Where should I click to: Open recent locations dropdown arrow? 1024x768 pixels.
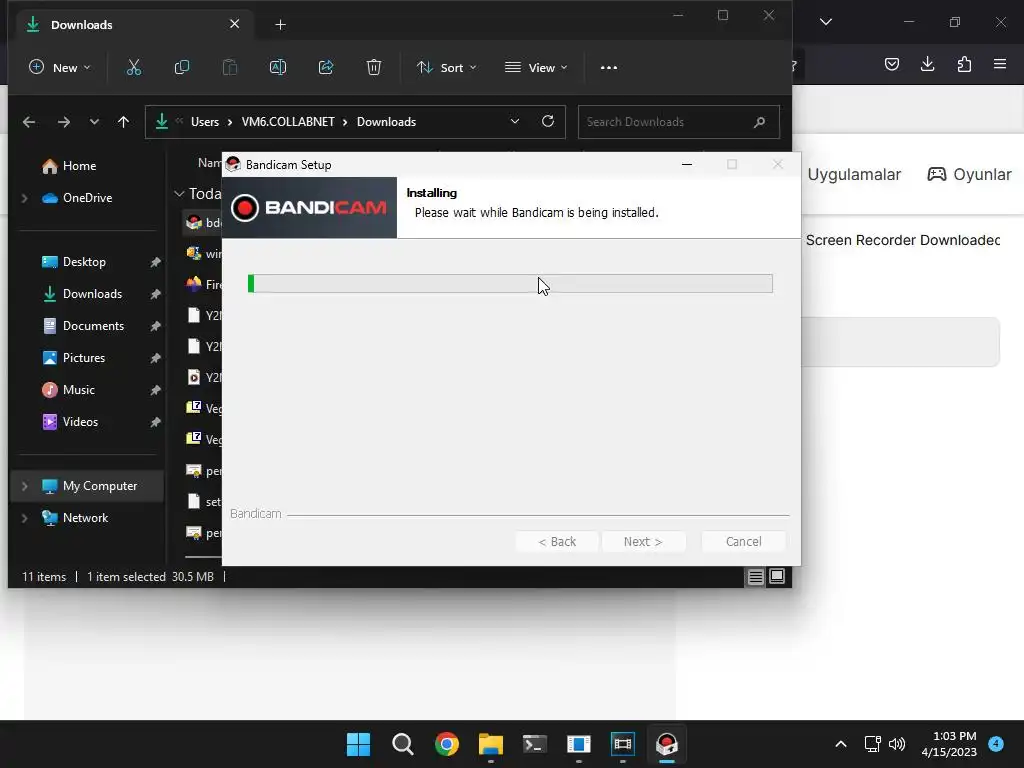pyautogui.click(x=94, y=122)
